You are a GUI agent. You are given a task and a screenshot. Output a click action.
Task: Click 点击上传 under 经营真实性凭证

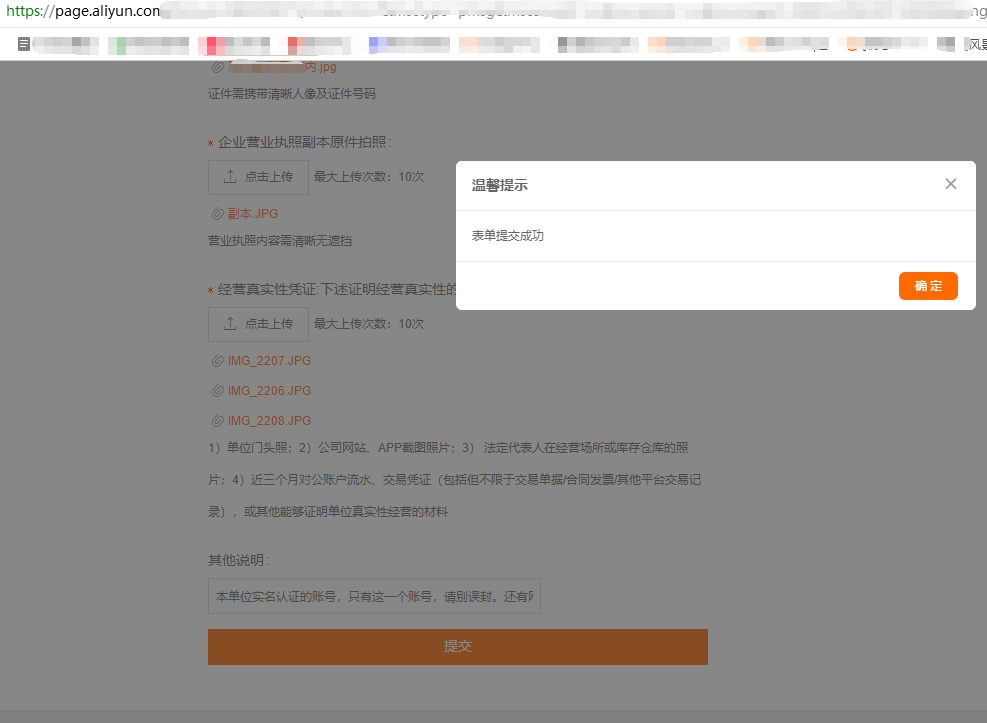pos(258,324)
